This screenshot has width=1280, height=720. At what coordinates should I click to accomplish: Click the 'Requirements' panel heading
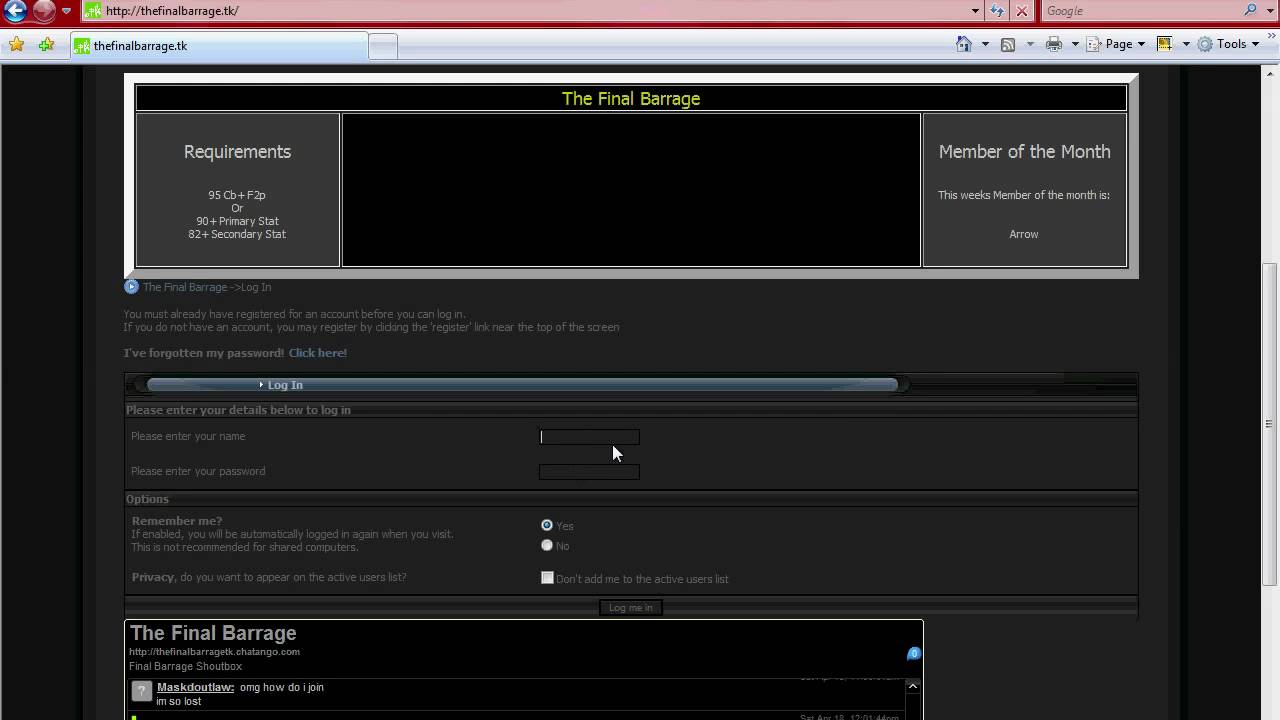(x=237, y=152)
